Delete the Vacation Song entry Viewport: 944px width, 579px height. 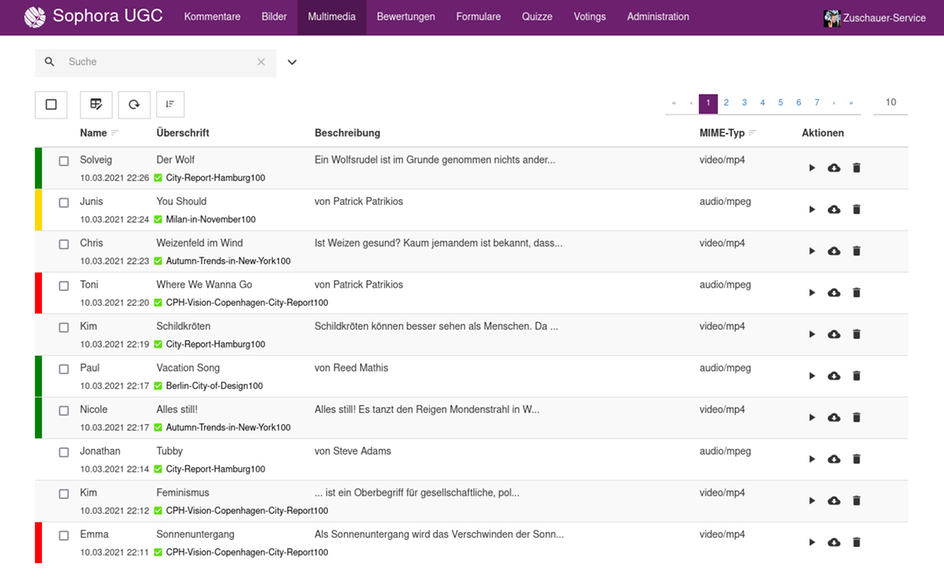pyautogui.click(x=856, y=376)
